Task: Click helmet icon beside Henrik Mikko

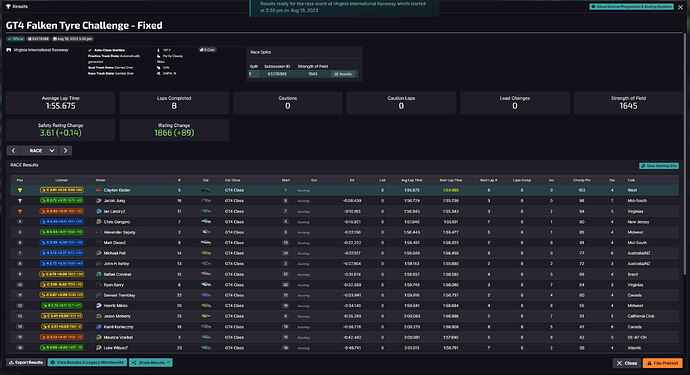Action: [99, 305]
